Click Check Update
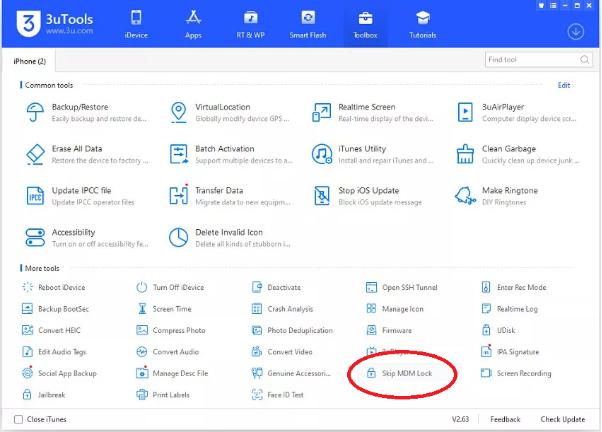This screenshot has height=432, width=602. 563,419
